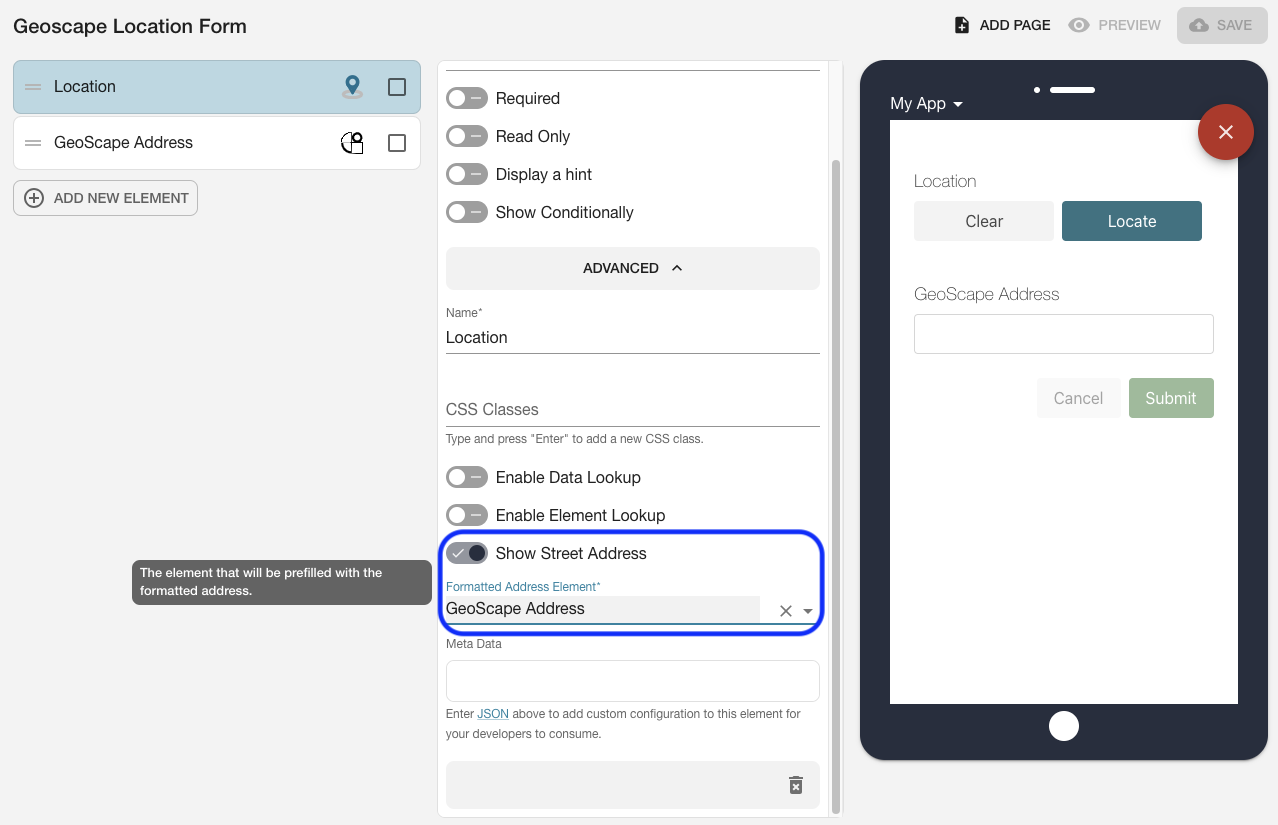Image resolution: width=1278 pixels, height=825 pixels.
Task: Open the Formatted Address Element dropdown arrow
Action: 808,611
